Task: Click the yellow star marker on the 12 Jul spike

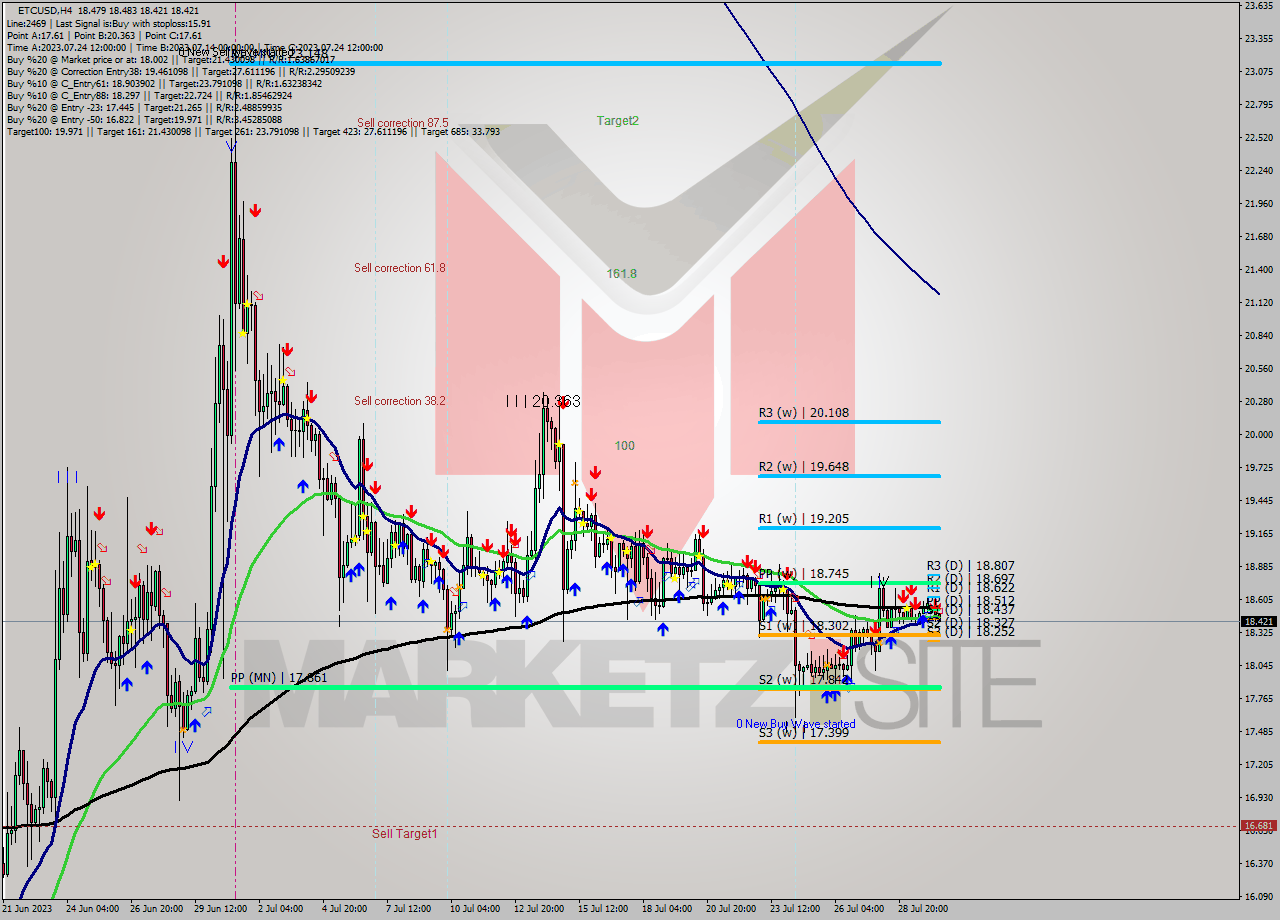Action: point(559,444)
